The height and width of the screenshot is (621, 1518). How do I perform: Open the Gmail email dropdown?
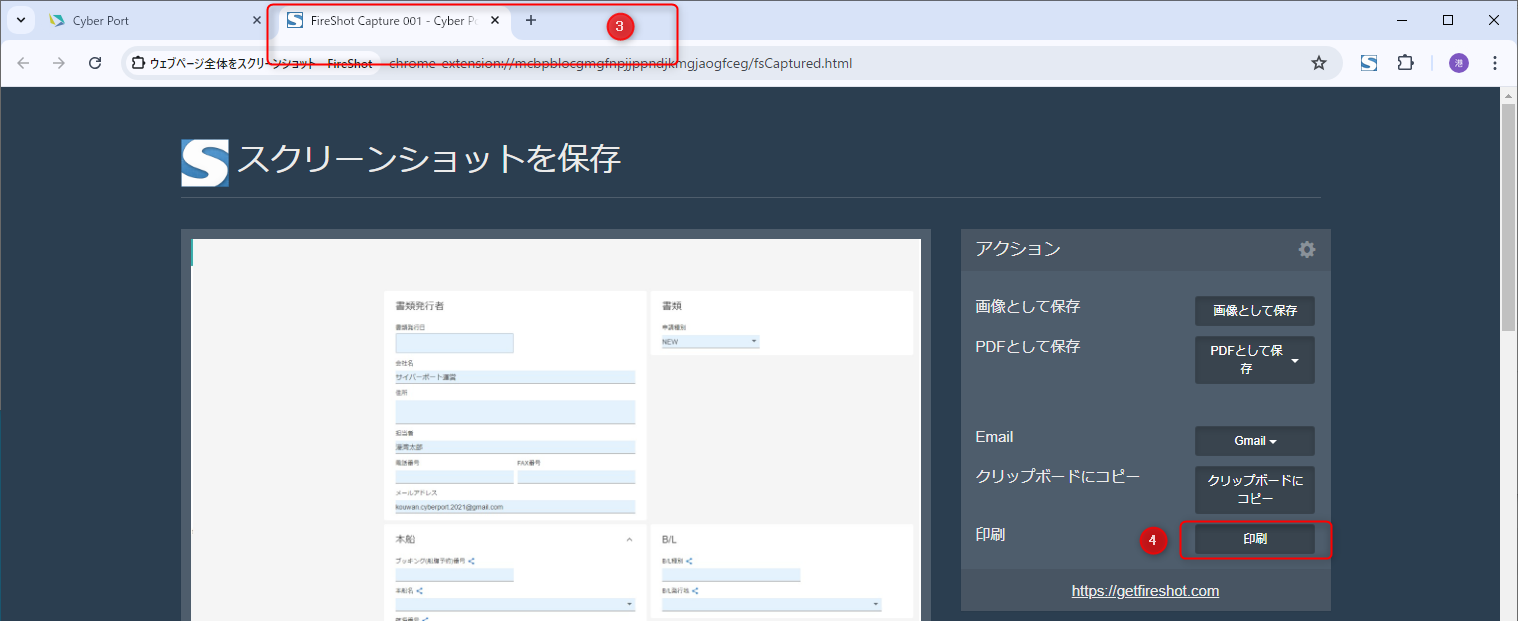(x=1254, y=441)
